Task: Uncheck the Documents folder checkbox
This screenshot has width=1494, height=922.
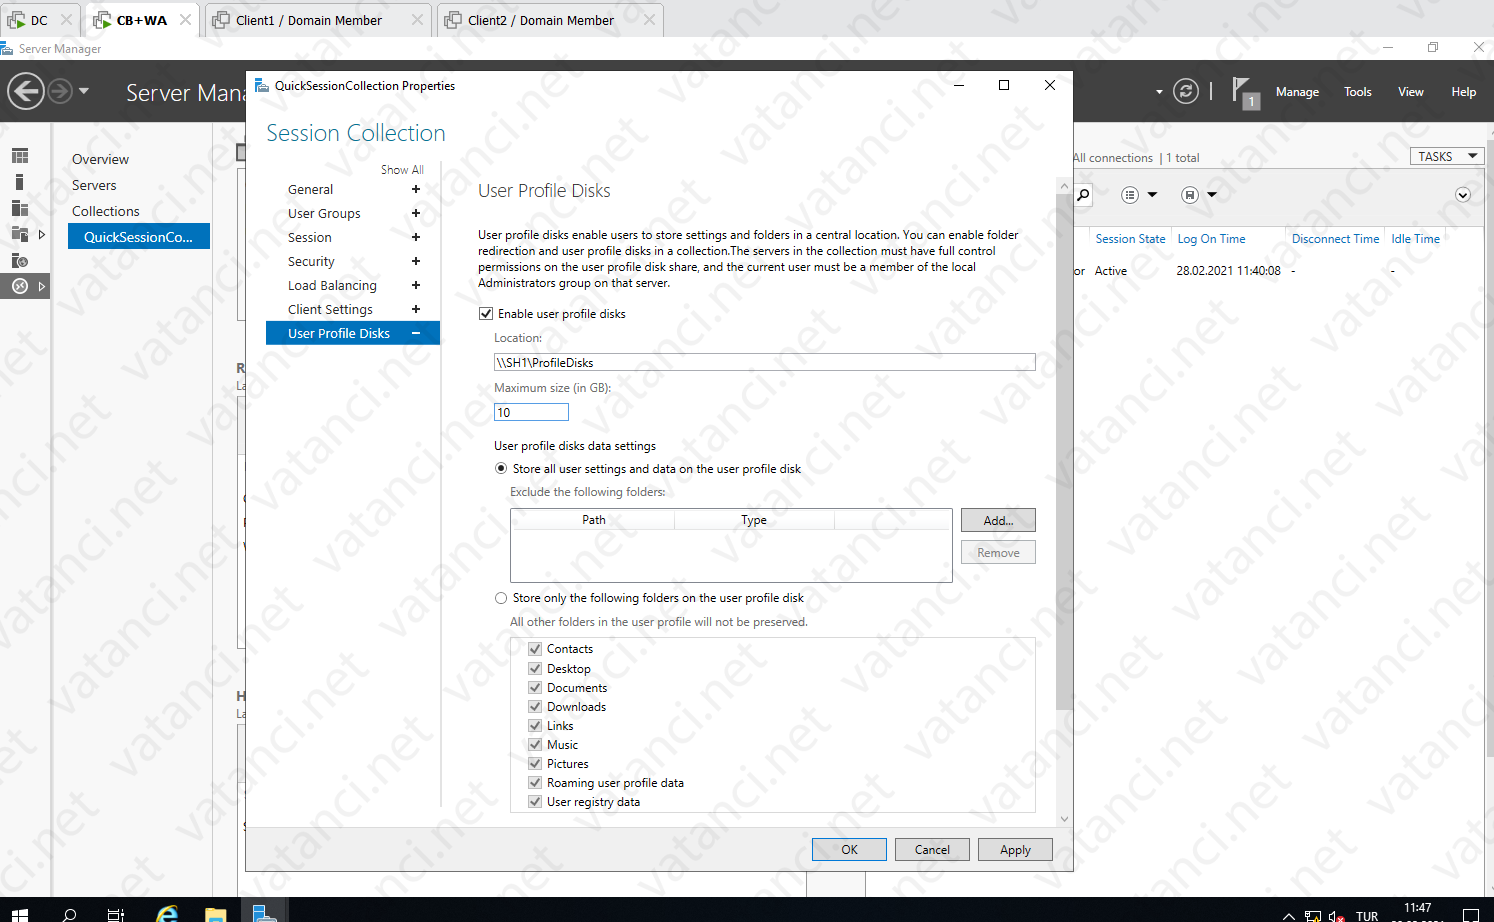Action: pyautogui.click(x=535, y=687)
